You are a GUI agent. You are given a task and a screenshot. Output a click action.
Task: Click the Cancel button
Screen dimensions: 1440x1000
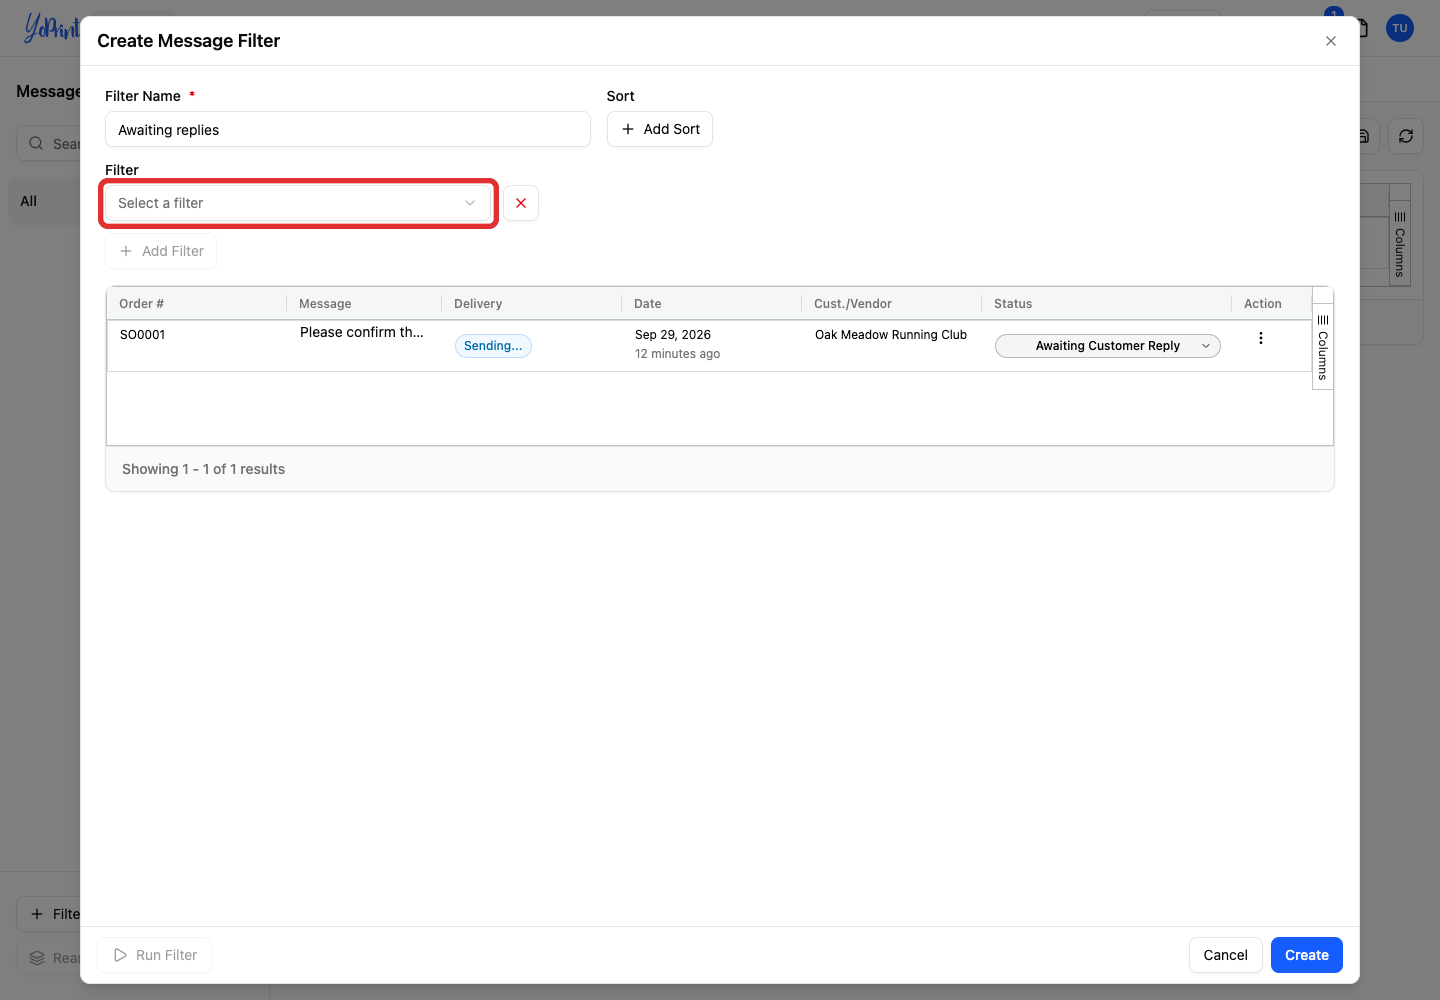coord(1225,955)
